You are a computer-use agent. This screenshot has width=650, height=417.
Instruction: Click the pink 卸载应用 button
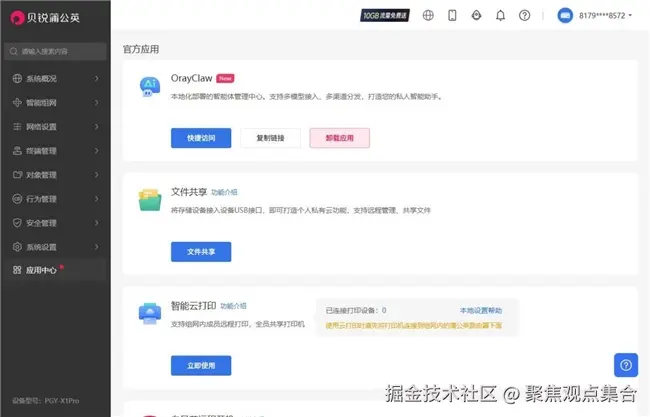tap(340, 138)
